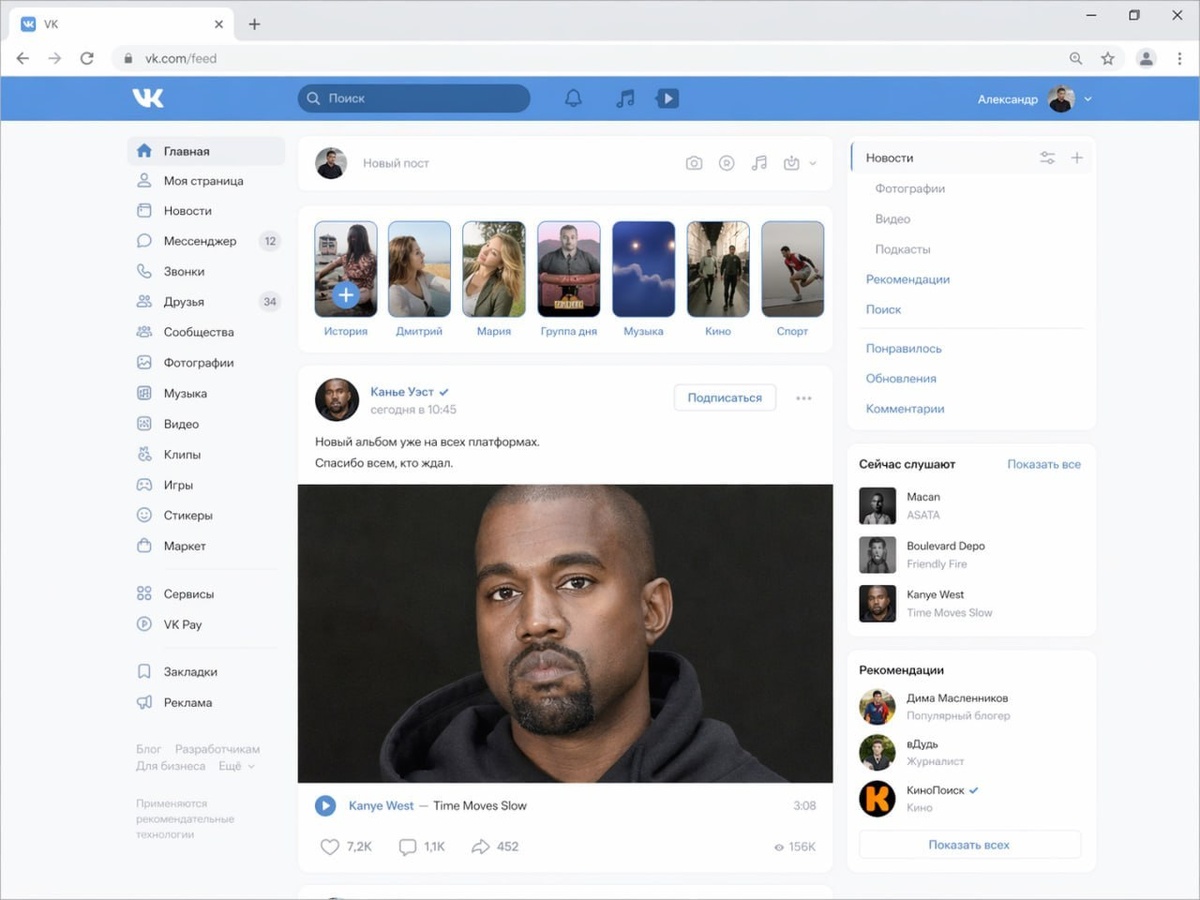Select Комментарии filter
Image resolution: width=1200 pixels, height=900 pixels.
905,408
